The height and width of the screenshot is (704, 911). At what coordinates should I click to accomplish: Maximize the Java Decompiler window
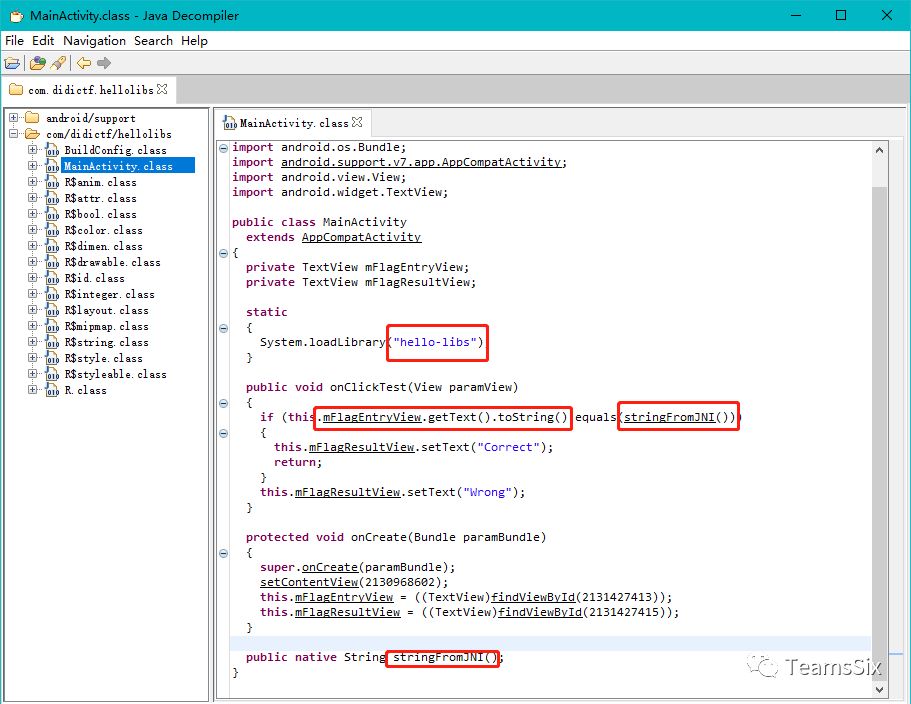[841, 16]
